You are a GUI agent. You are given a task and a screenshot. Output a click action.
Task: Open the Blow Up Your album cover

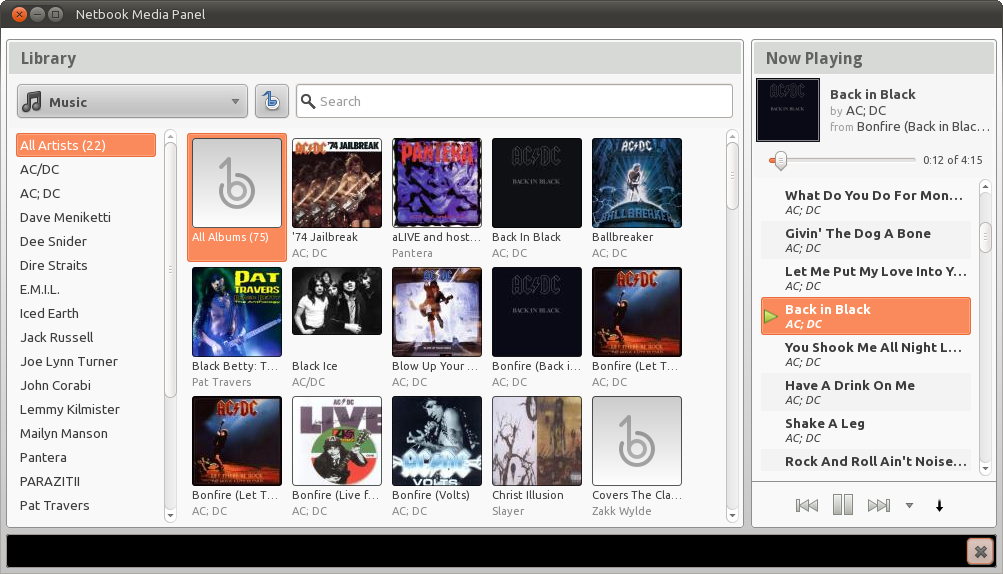437,312
